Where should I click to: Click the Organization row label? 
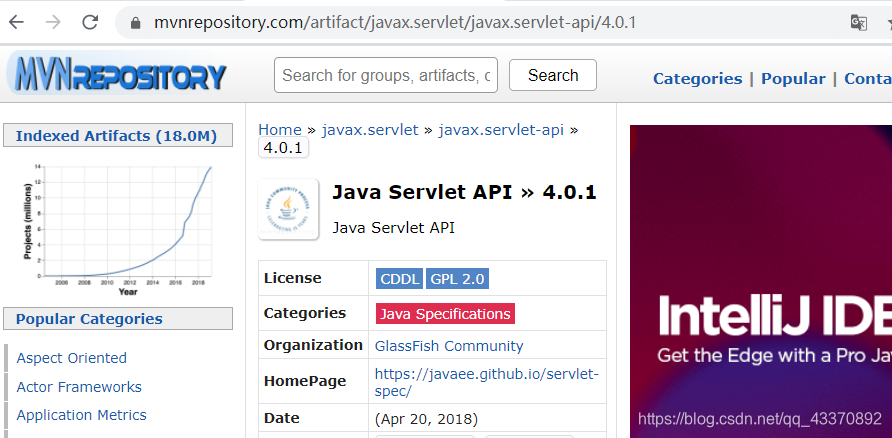click(313, 345)
